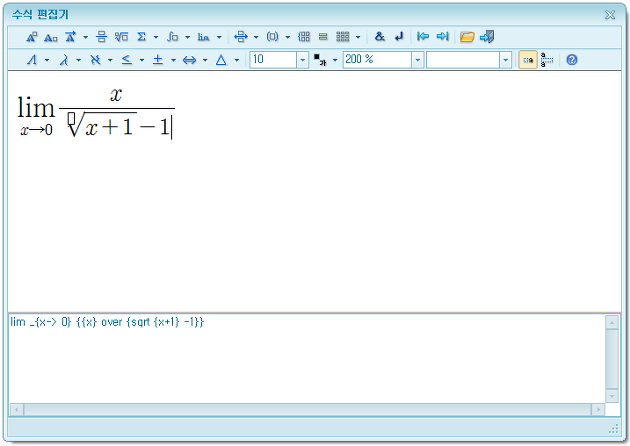Image resolution: width=630 pixels, height=446 pixels.
Task: Click the line break (return arrow) icon
Action: tap(399, 37)
